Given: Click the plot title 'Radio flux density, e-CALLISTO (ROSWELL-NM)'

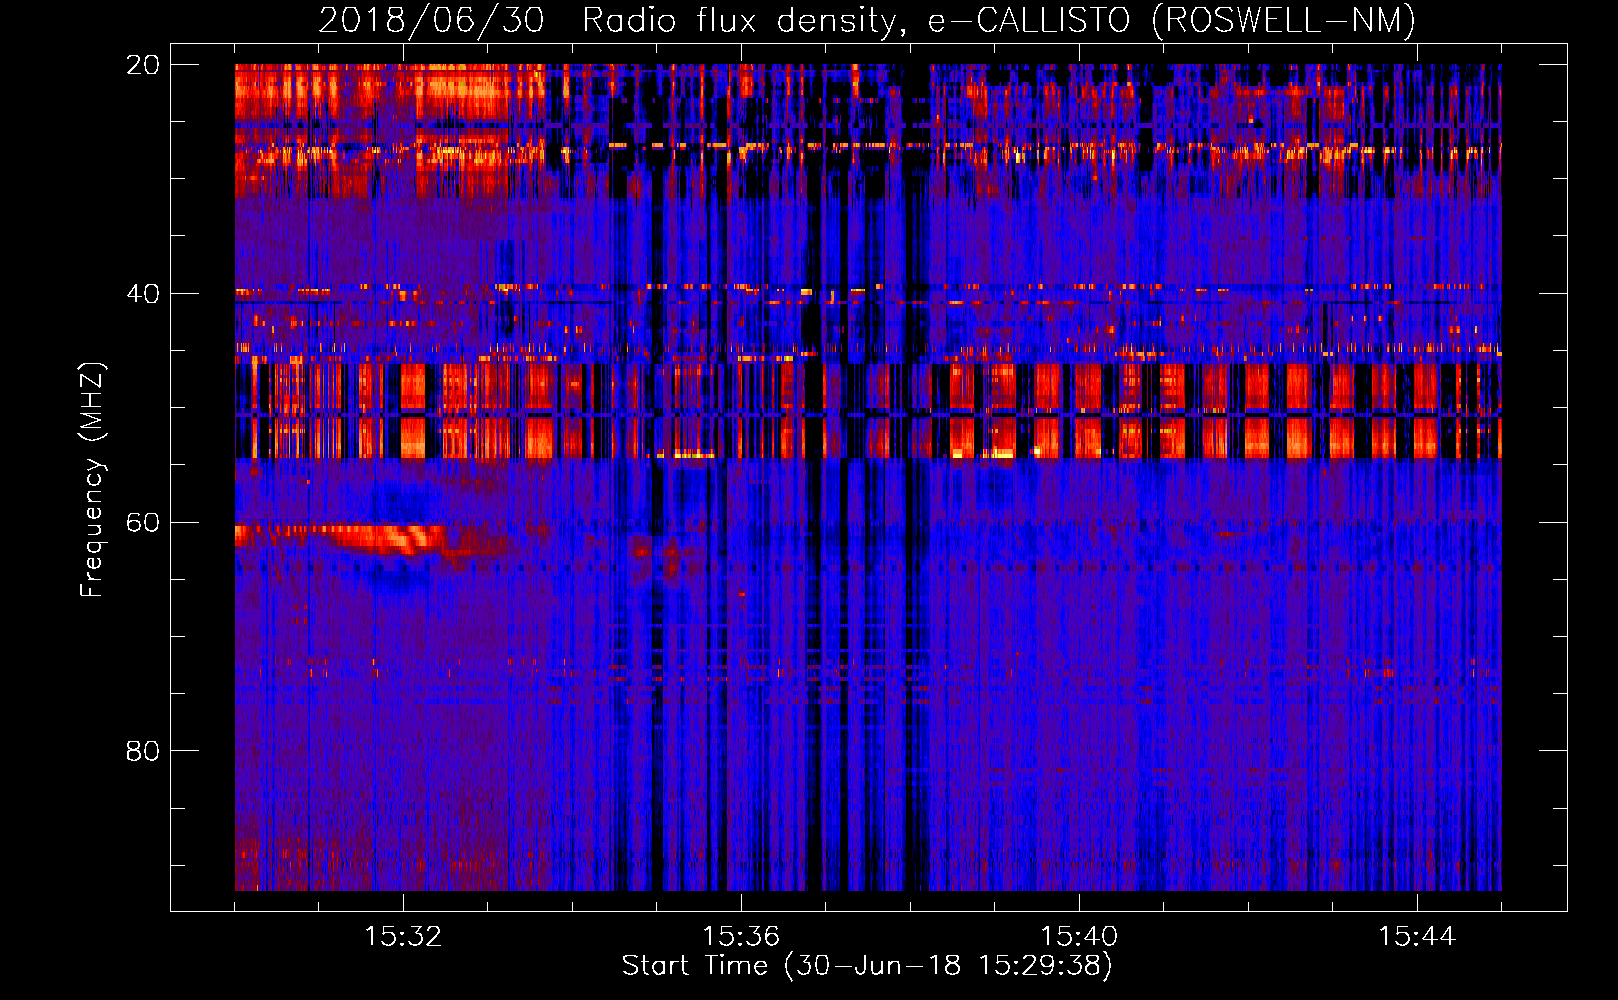Looking at the screenshot, I should tap(999, 20).
